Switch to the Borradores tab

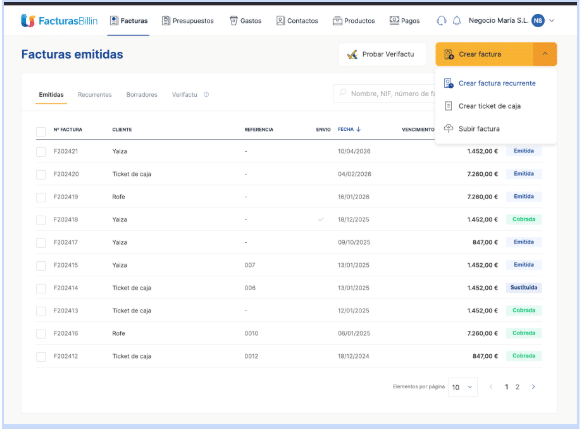point(142,95)
